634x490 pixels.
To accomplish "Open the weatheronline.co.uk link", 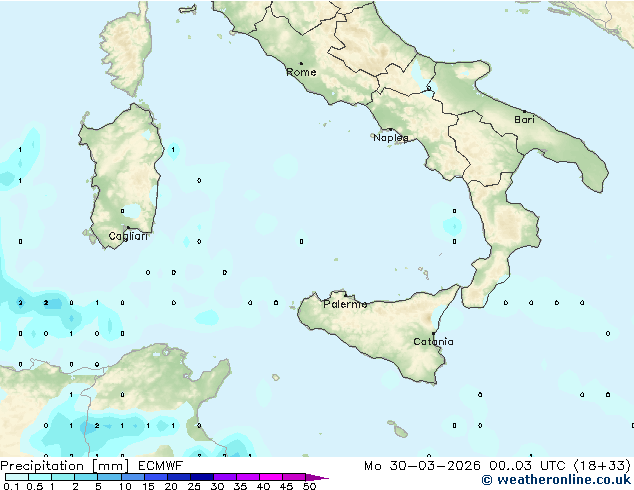I will tap(556, 480).
